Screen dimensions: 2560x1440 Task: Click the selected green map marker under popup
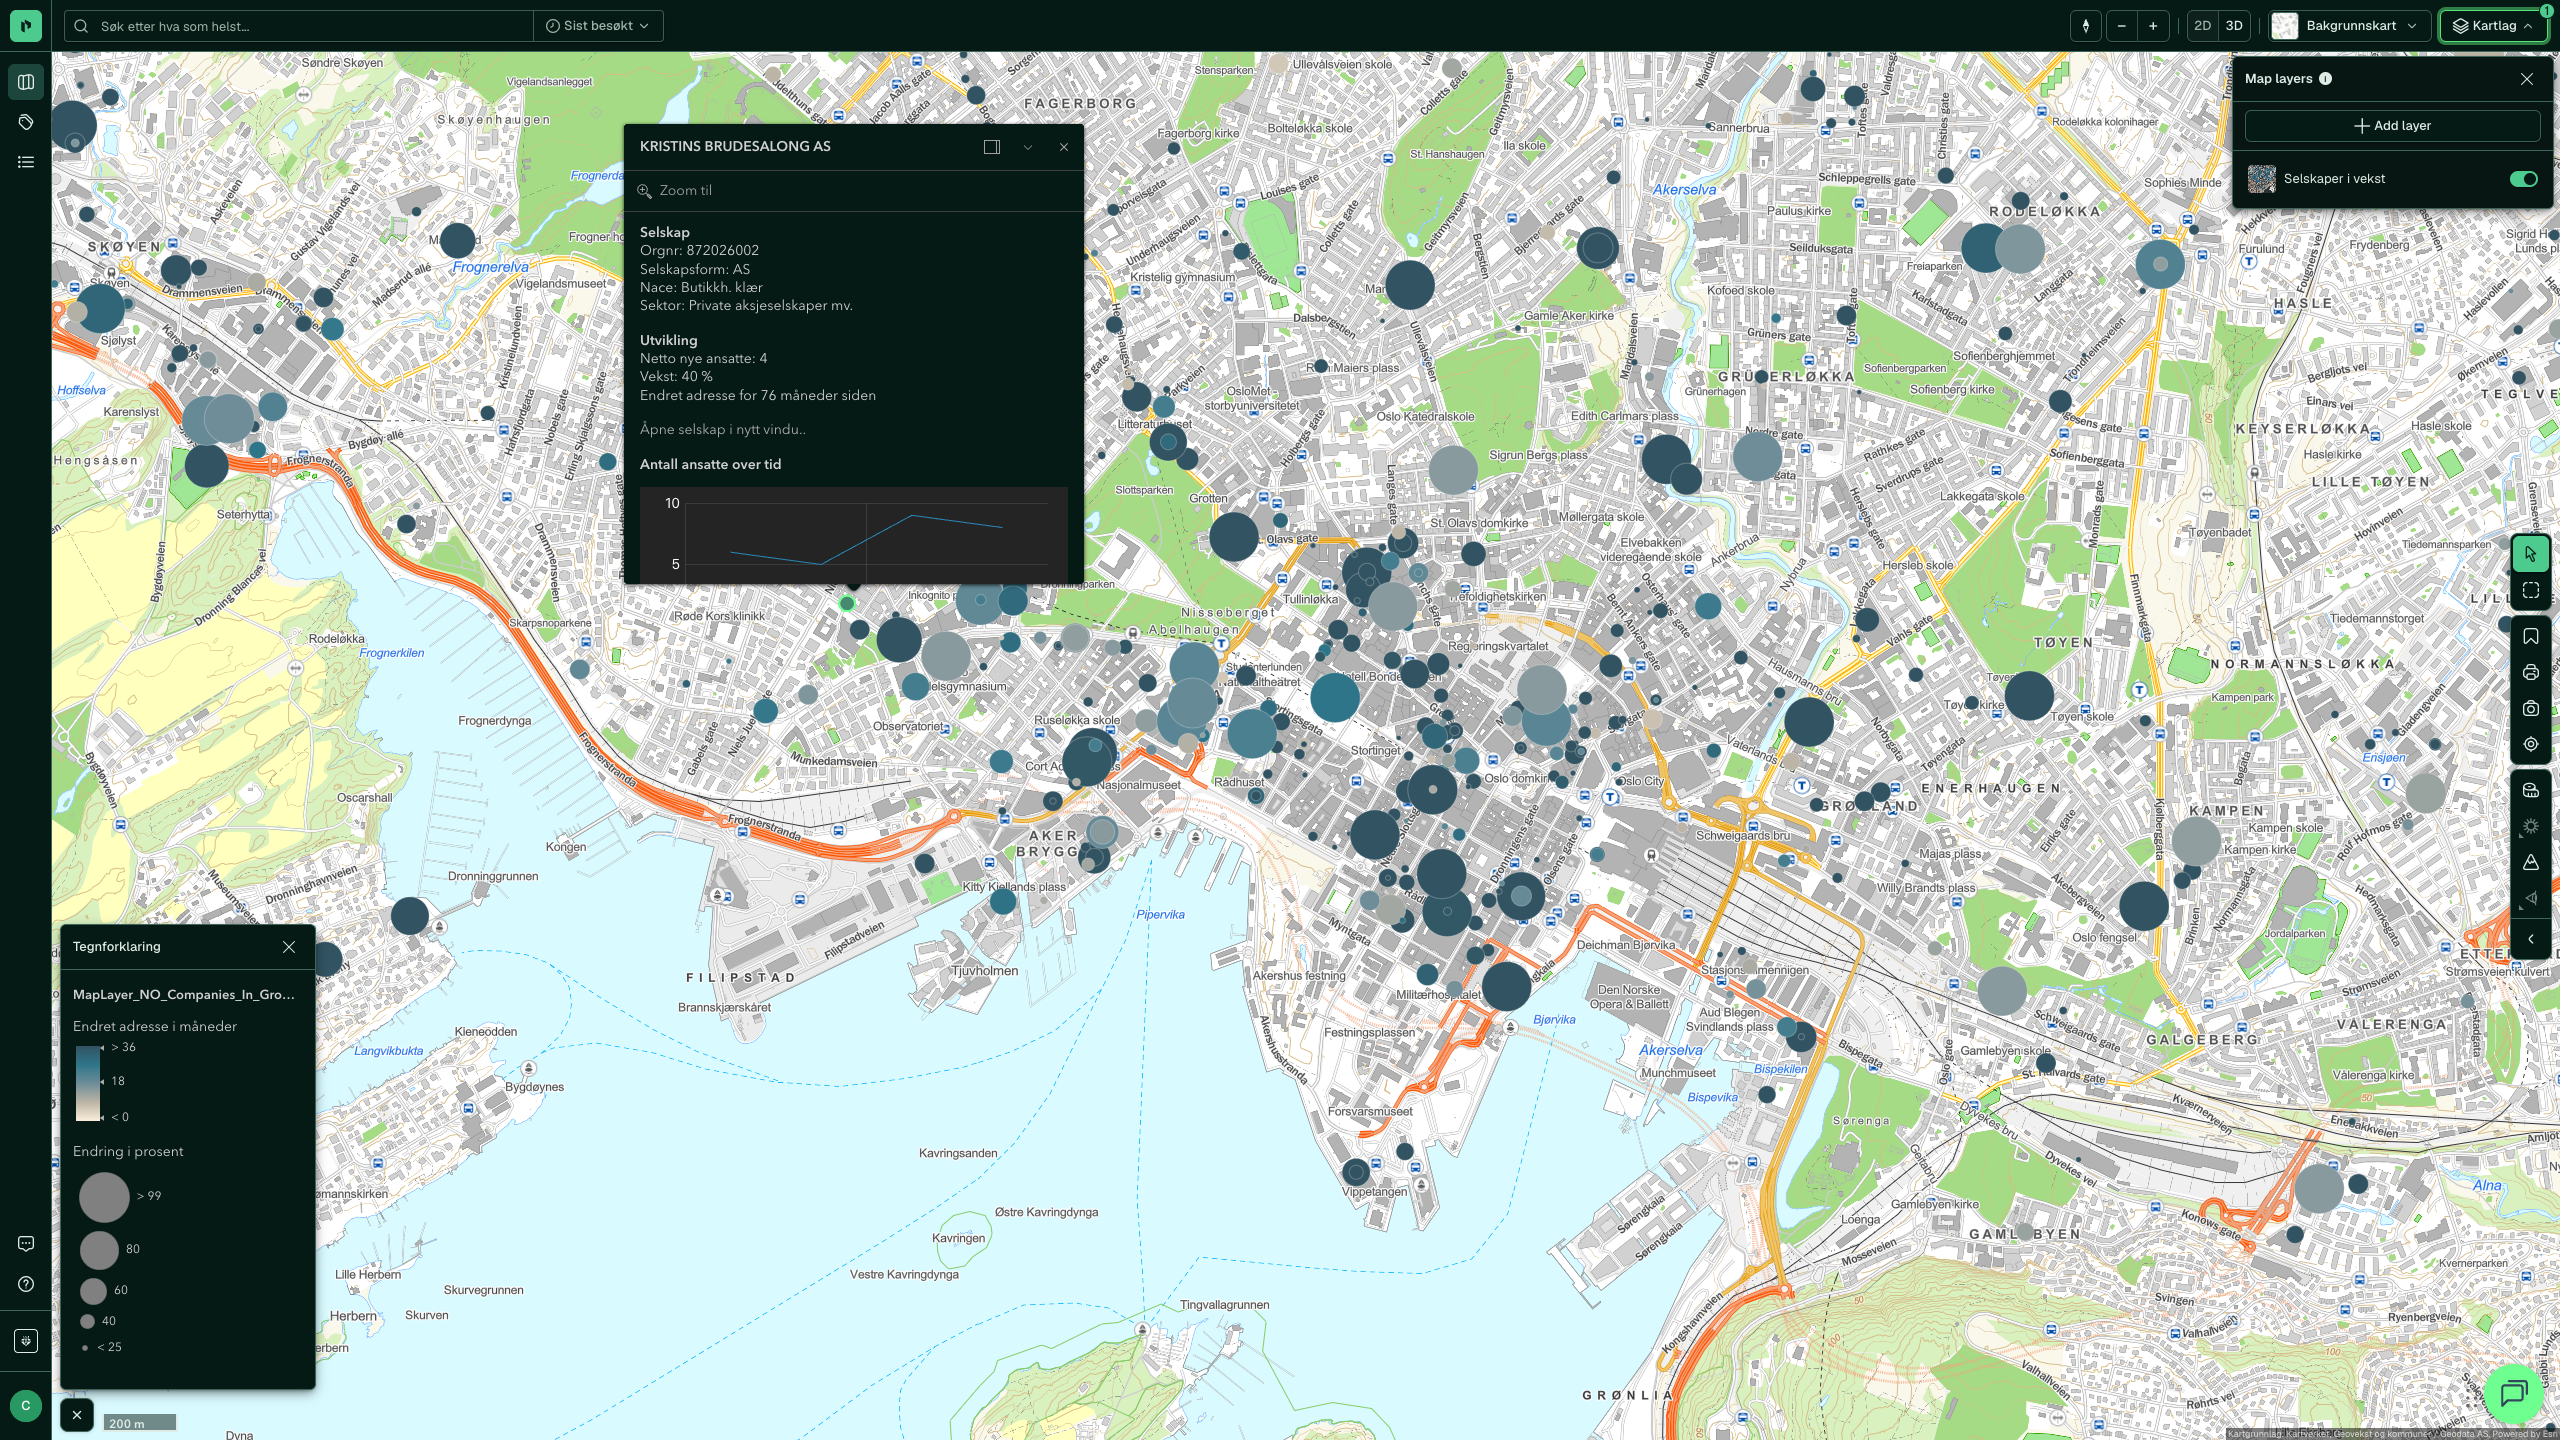click(x=847, y=603)
